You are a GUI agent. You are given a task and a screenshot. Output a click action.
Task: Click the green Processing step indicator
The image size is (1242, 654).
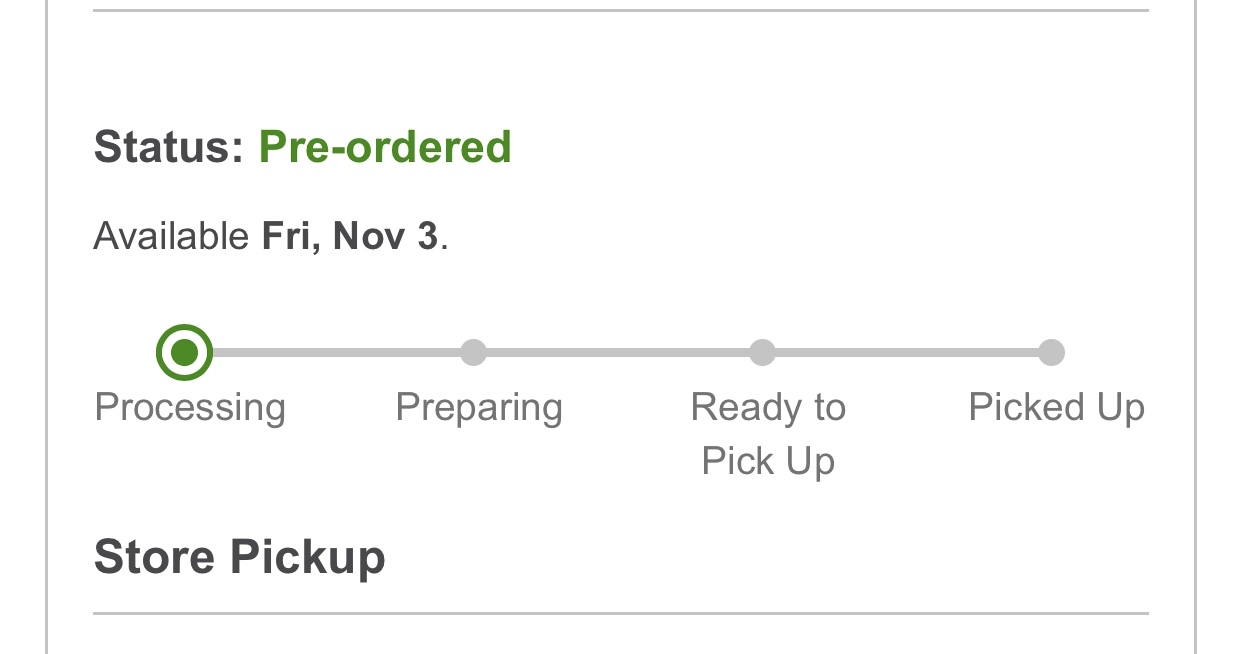[x=184, y=352]
